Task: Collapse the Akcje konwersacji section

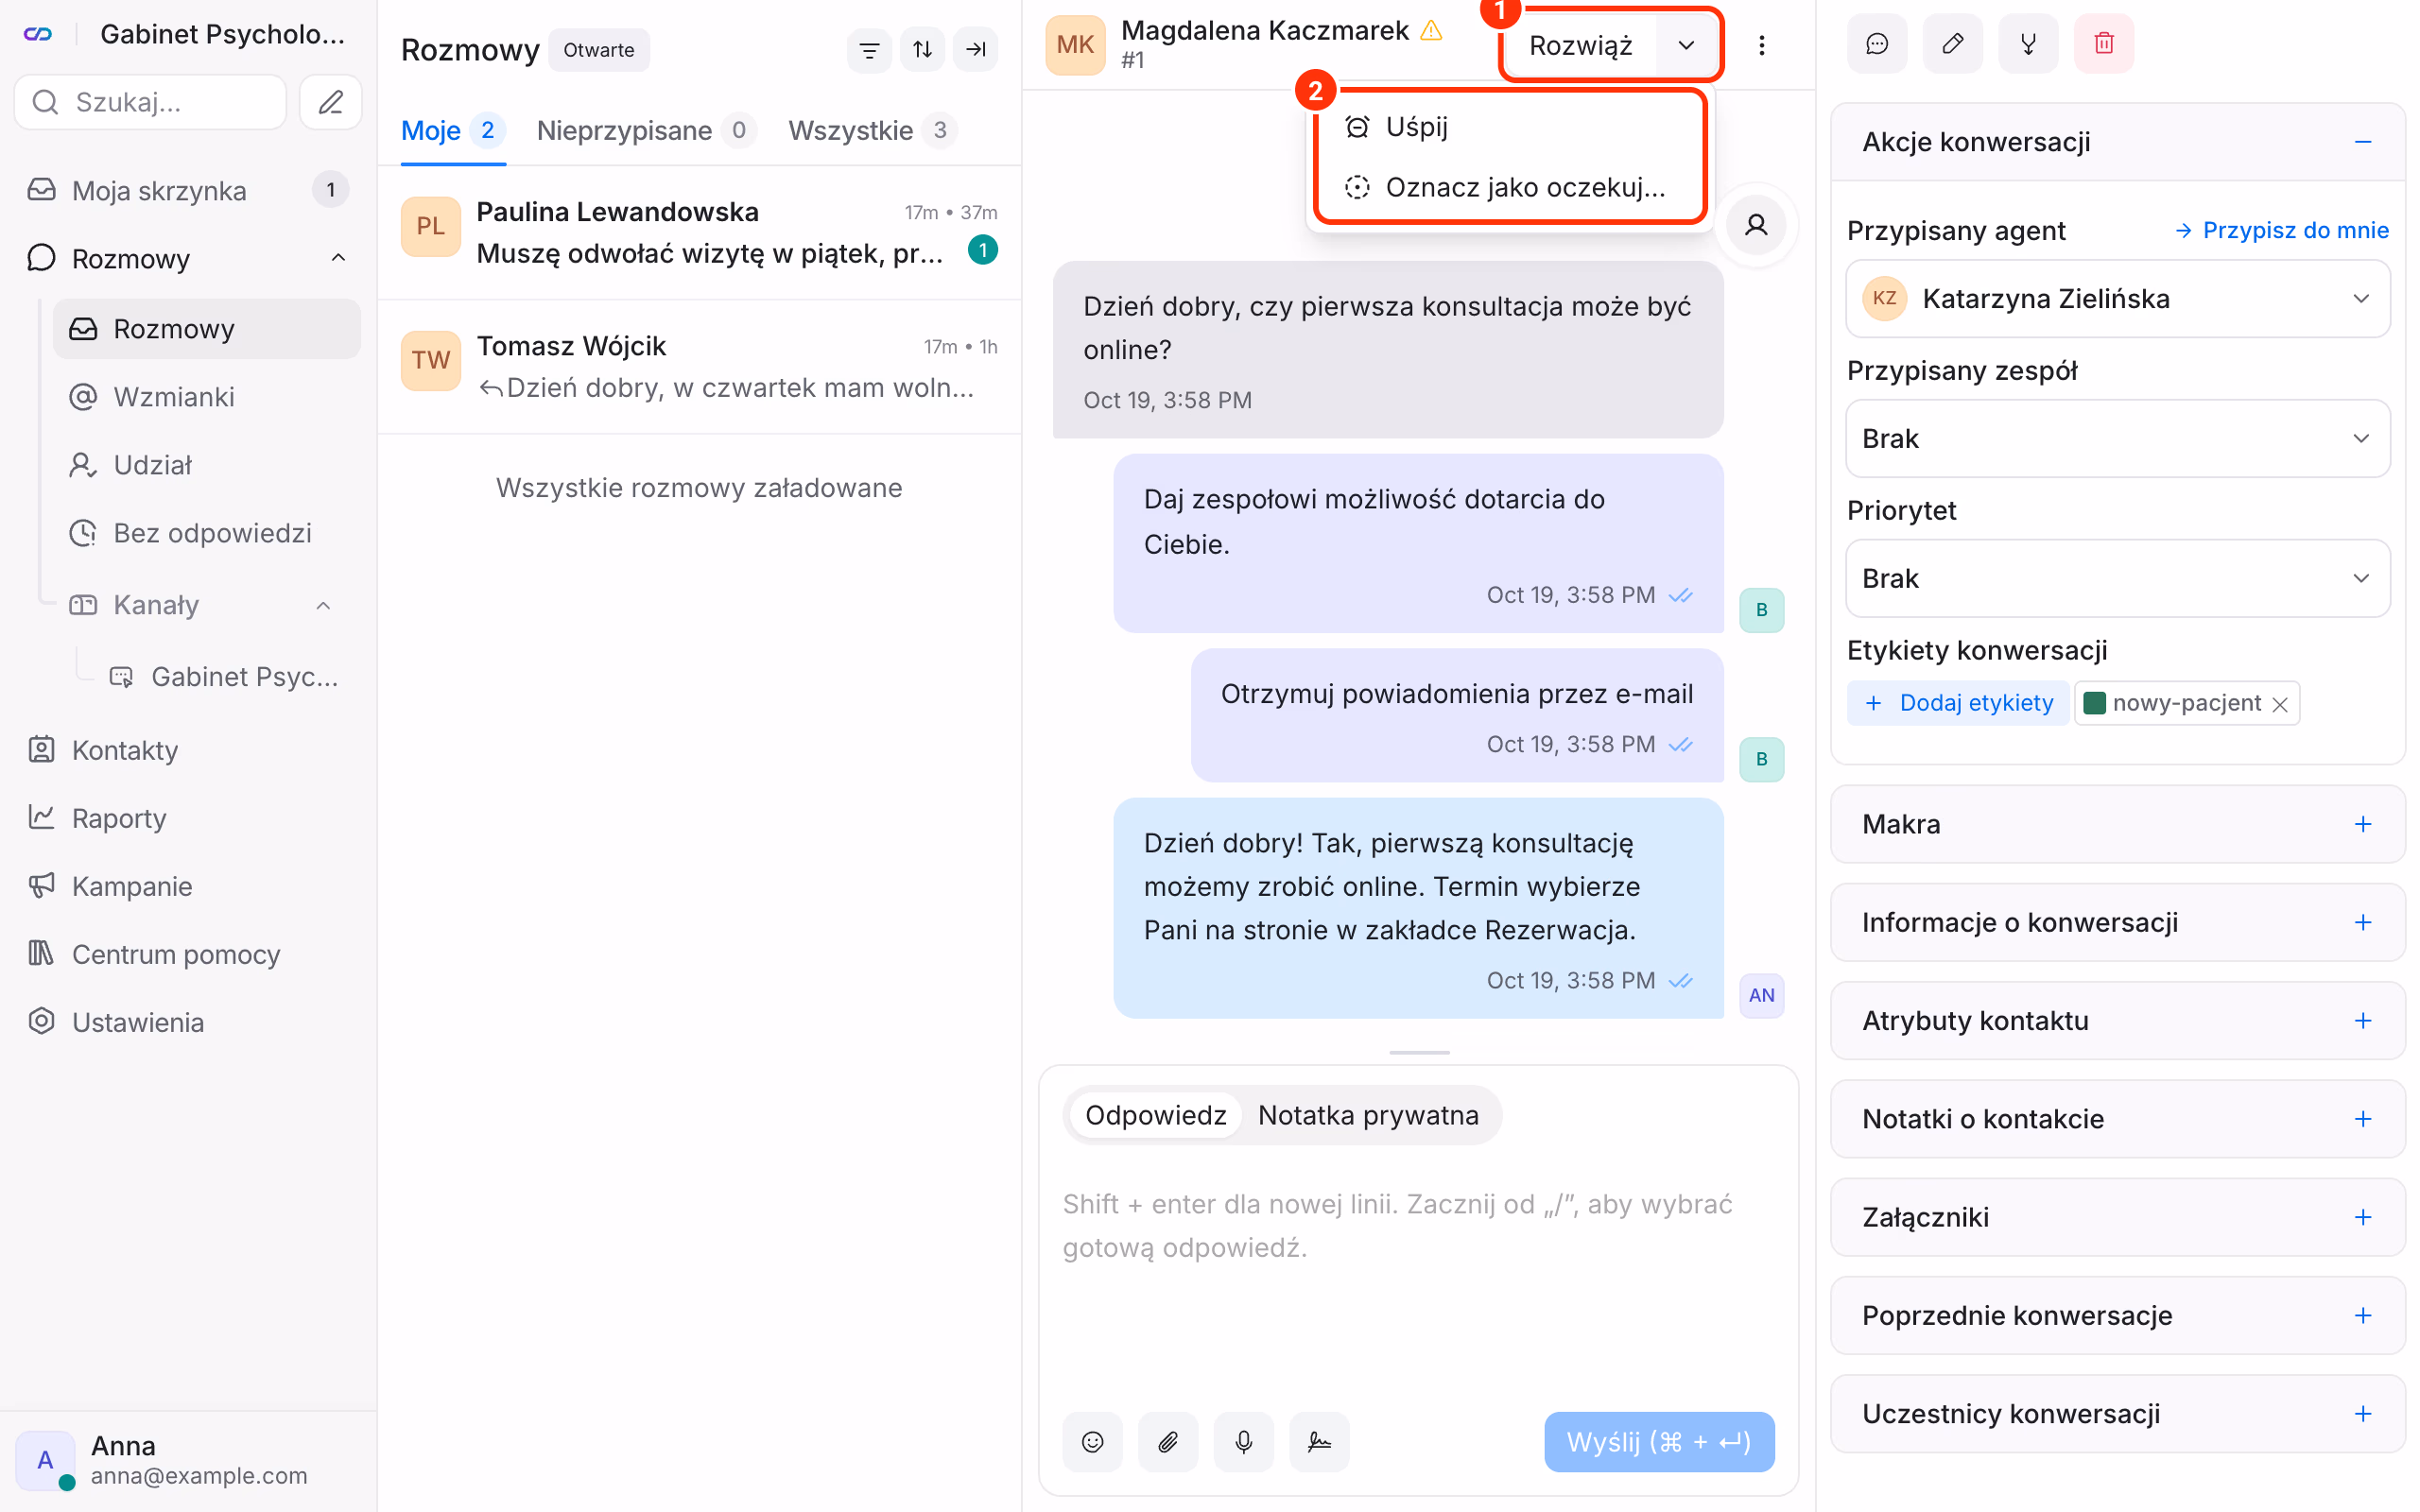Action: (2363, 142)
